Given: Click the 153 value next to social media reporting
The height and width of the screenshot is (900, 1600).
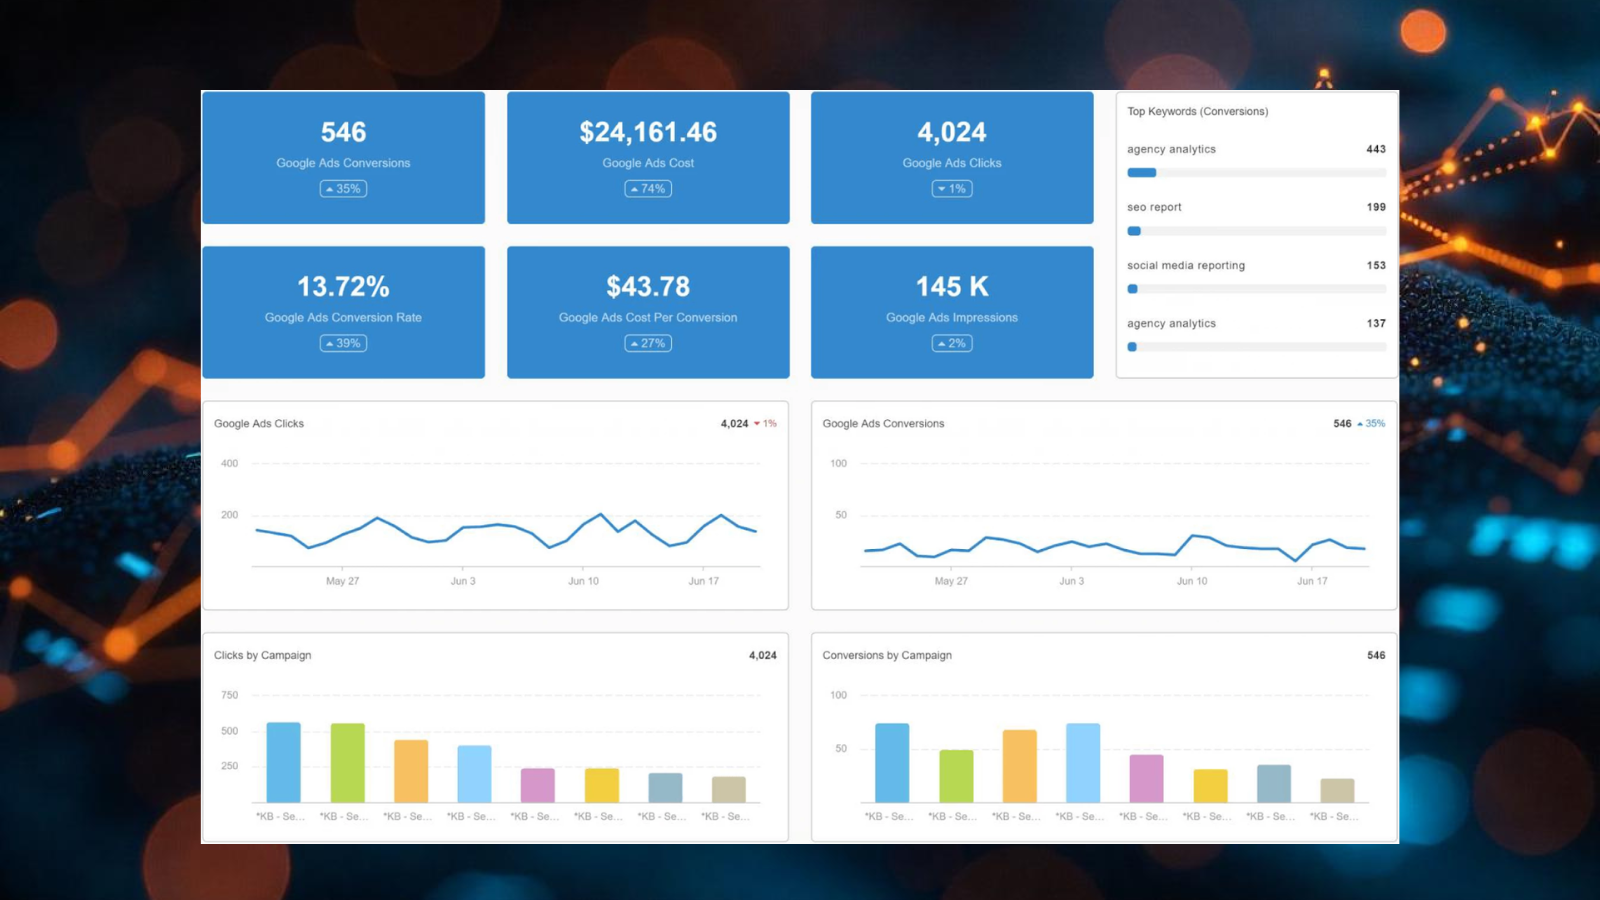Looking at the screenshot, I should [x=1376, y=265].
